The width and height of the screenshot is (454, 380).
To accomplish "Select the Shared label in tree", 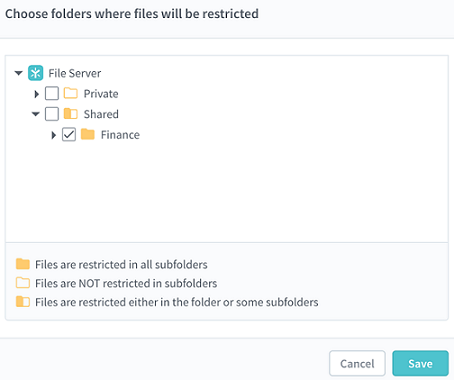I will (x=101, y=114).
